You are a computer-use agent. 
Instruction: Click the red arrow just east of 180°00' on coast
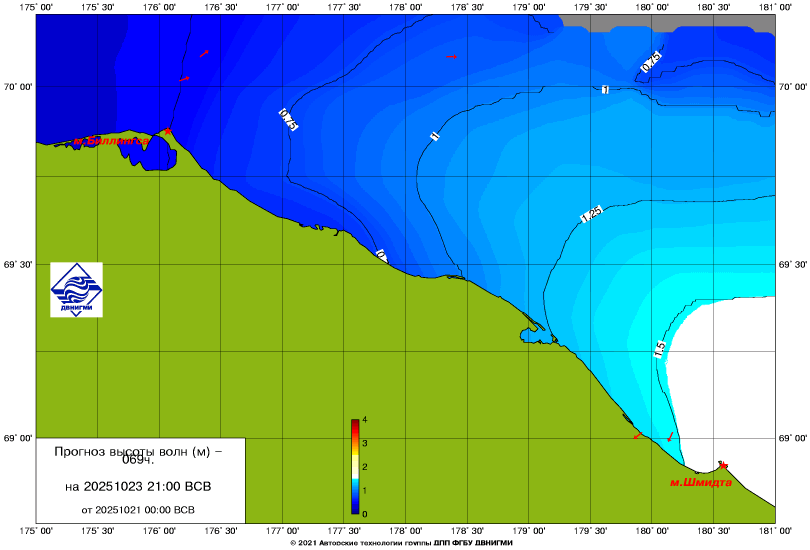pos(670,437)
